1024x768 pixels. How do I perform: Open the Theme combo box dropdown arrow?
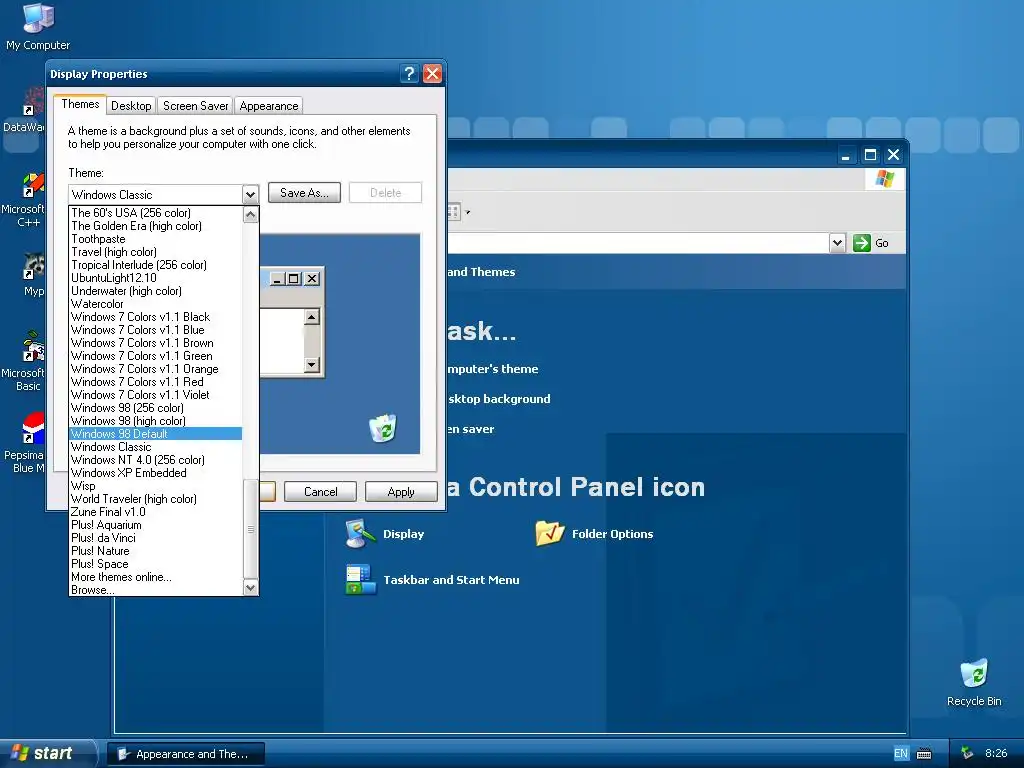click(250, 195)
